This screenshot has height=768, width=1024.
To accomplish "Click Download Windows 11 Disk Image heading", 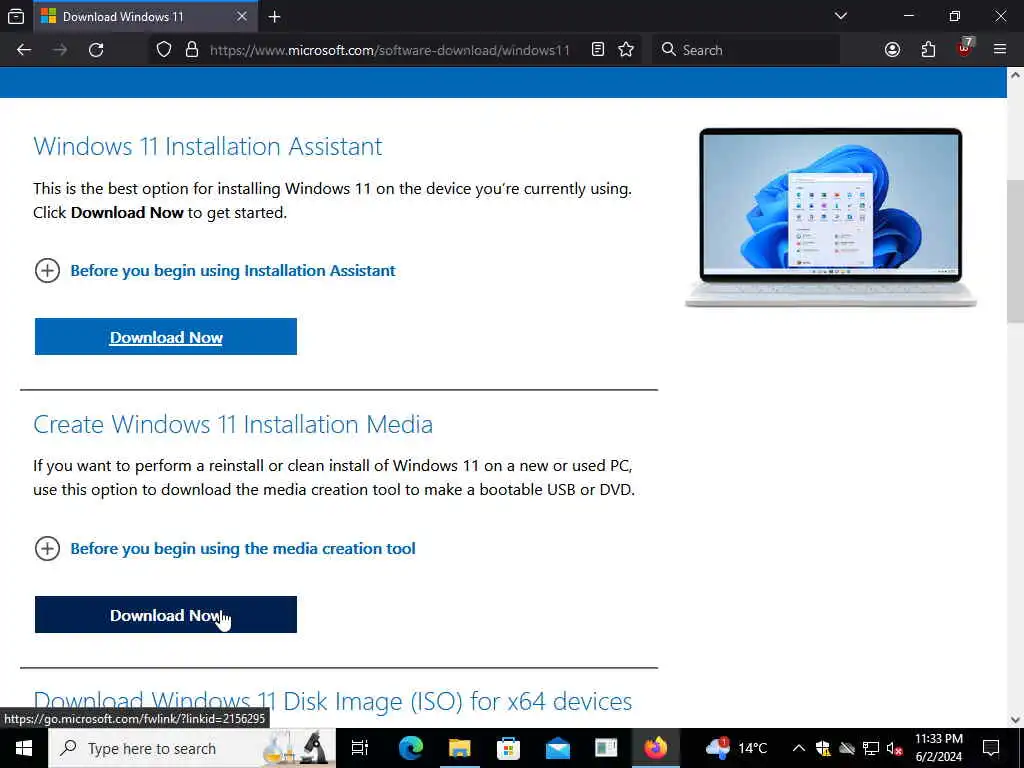I will tap(332, 701).
